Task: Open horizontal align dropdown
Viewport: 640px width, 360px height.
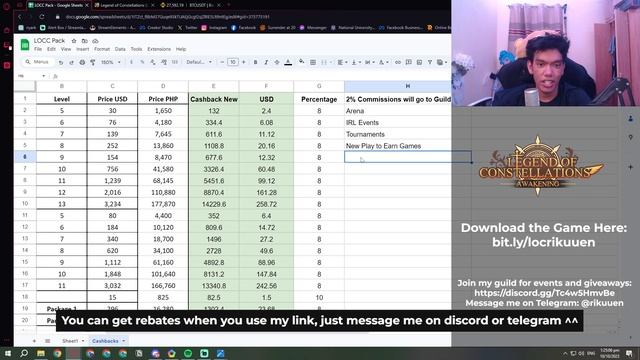Action: click(x=342, y=62)
